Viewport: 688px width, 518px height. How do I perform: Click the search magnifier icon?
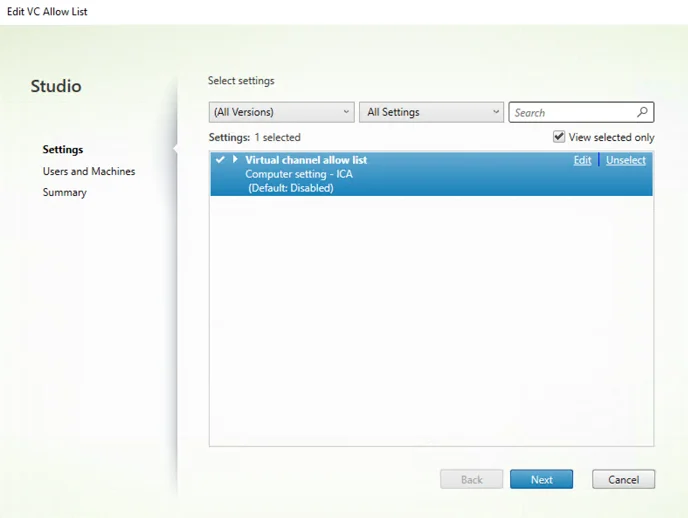point(642,113)
